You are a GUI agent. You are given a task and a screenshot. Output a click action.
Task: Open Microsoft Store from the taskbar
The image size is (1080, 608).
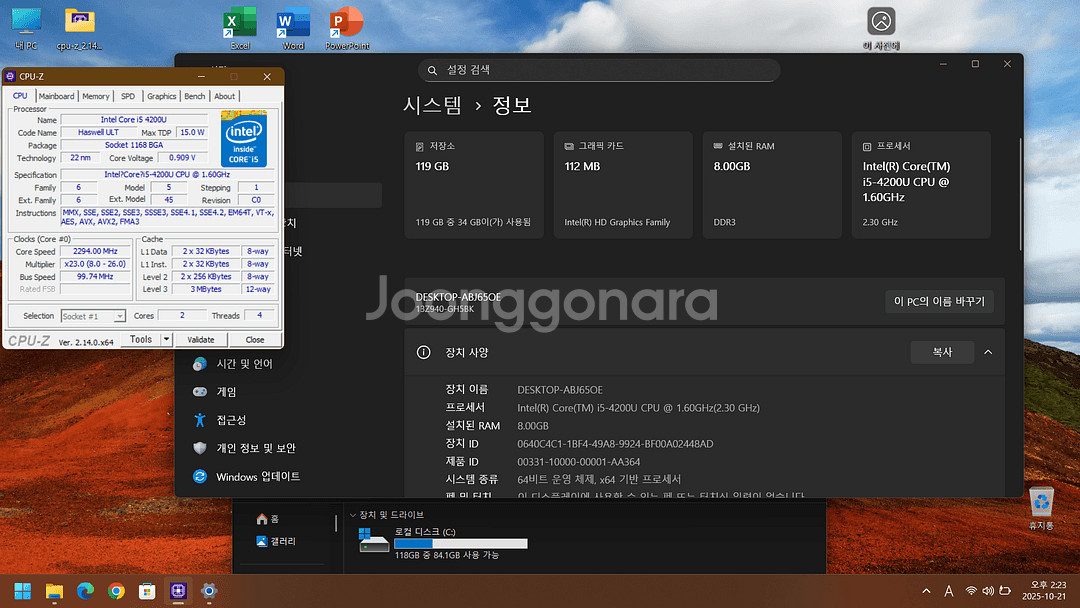147,590
